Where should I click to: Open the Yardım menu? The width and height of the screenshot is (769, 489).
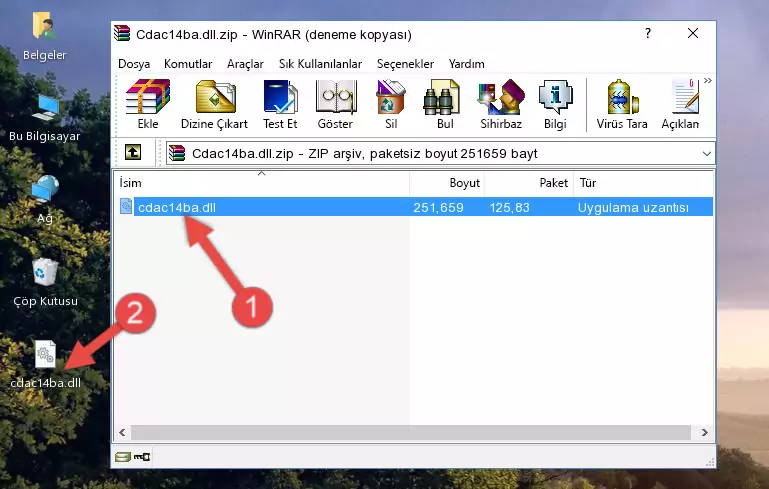(466, 64)
